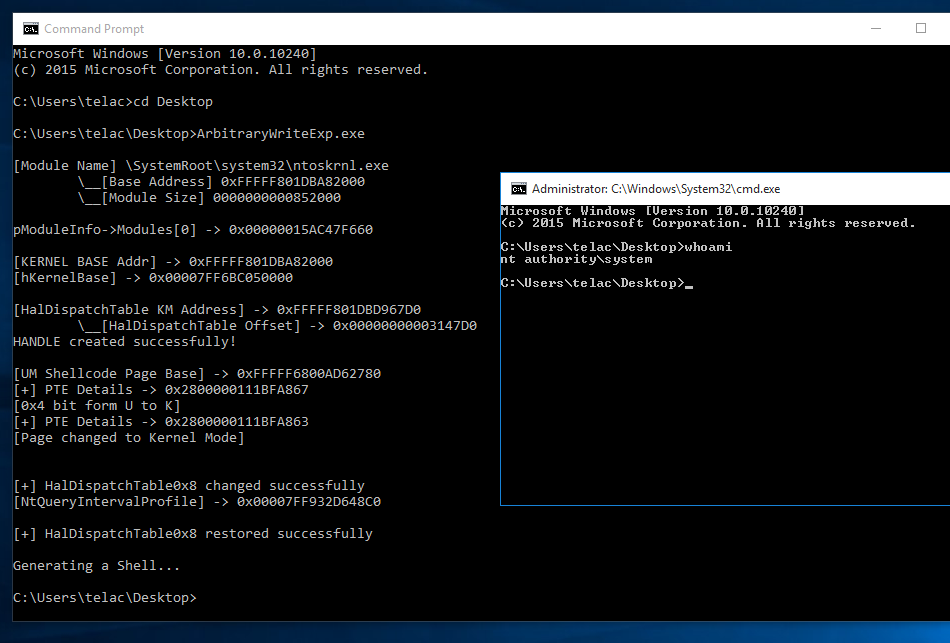Click 'Page changed to Kernel Mode' line
The image size is (950, 643).
click(129, 438)
